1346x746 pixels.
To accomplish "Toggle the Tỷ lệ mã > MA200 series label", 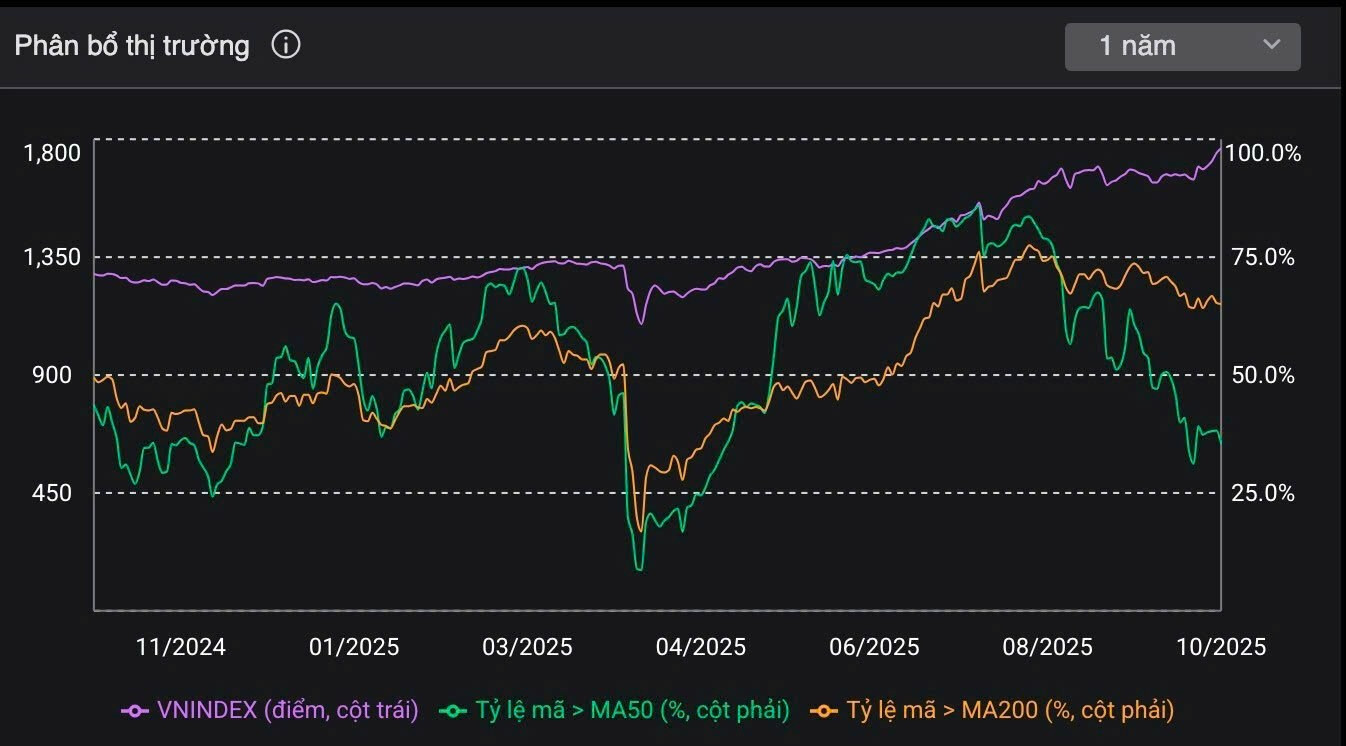I will [x=1010, y=710].
